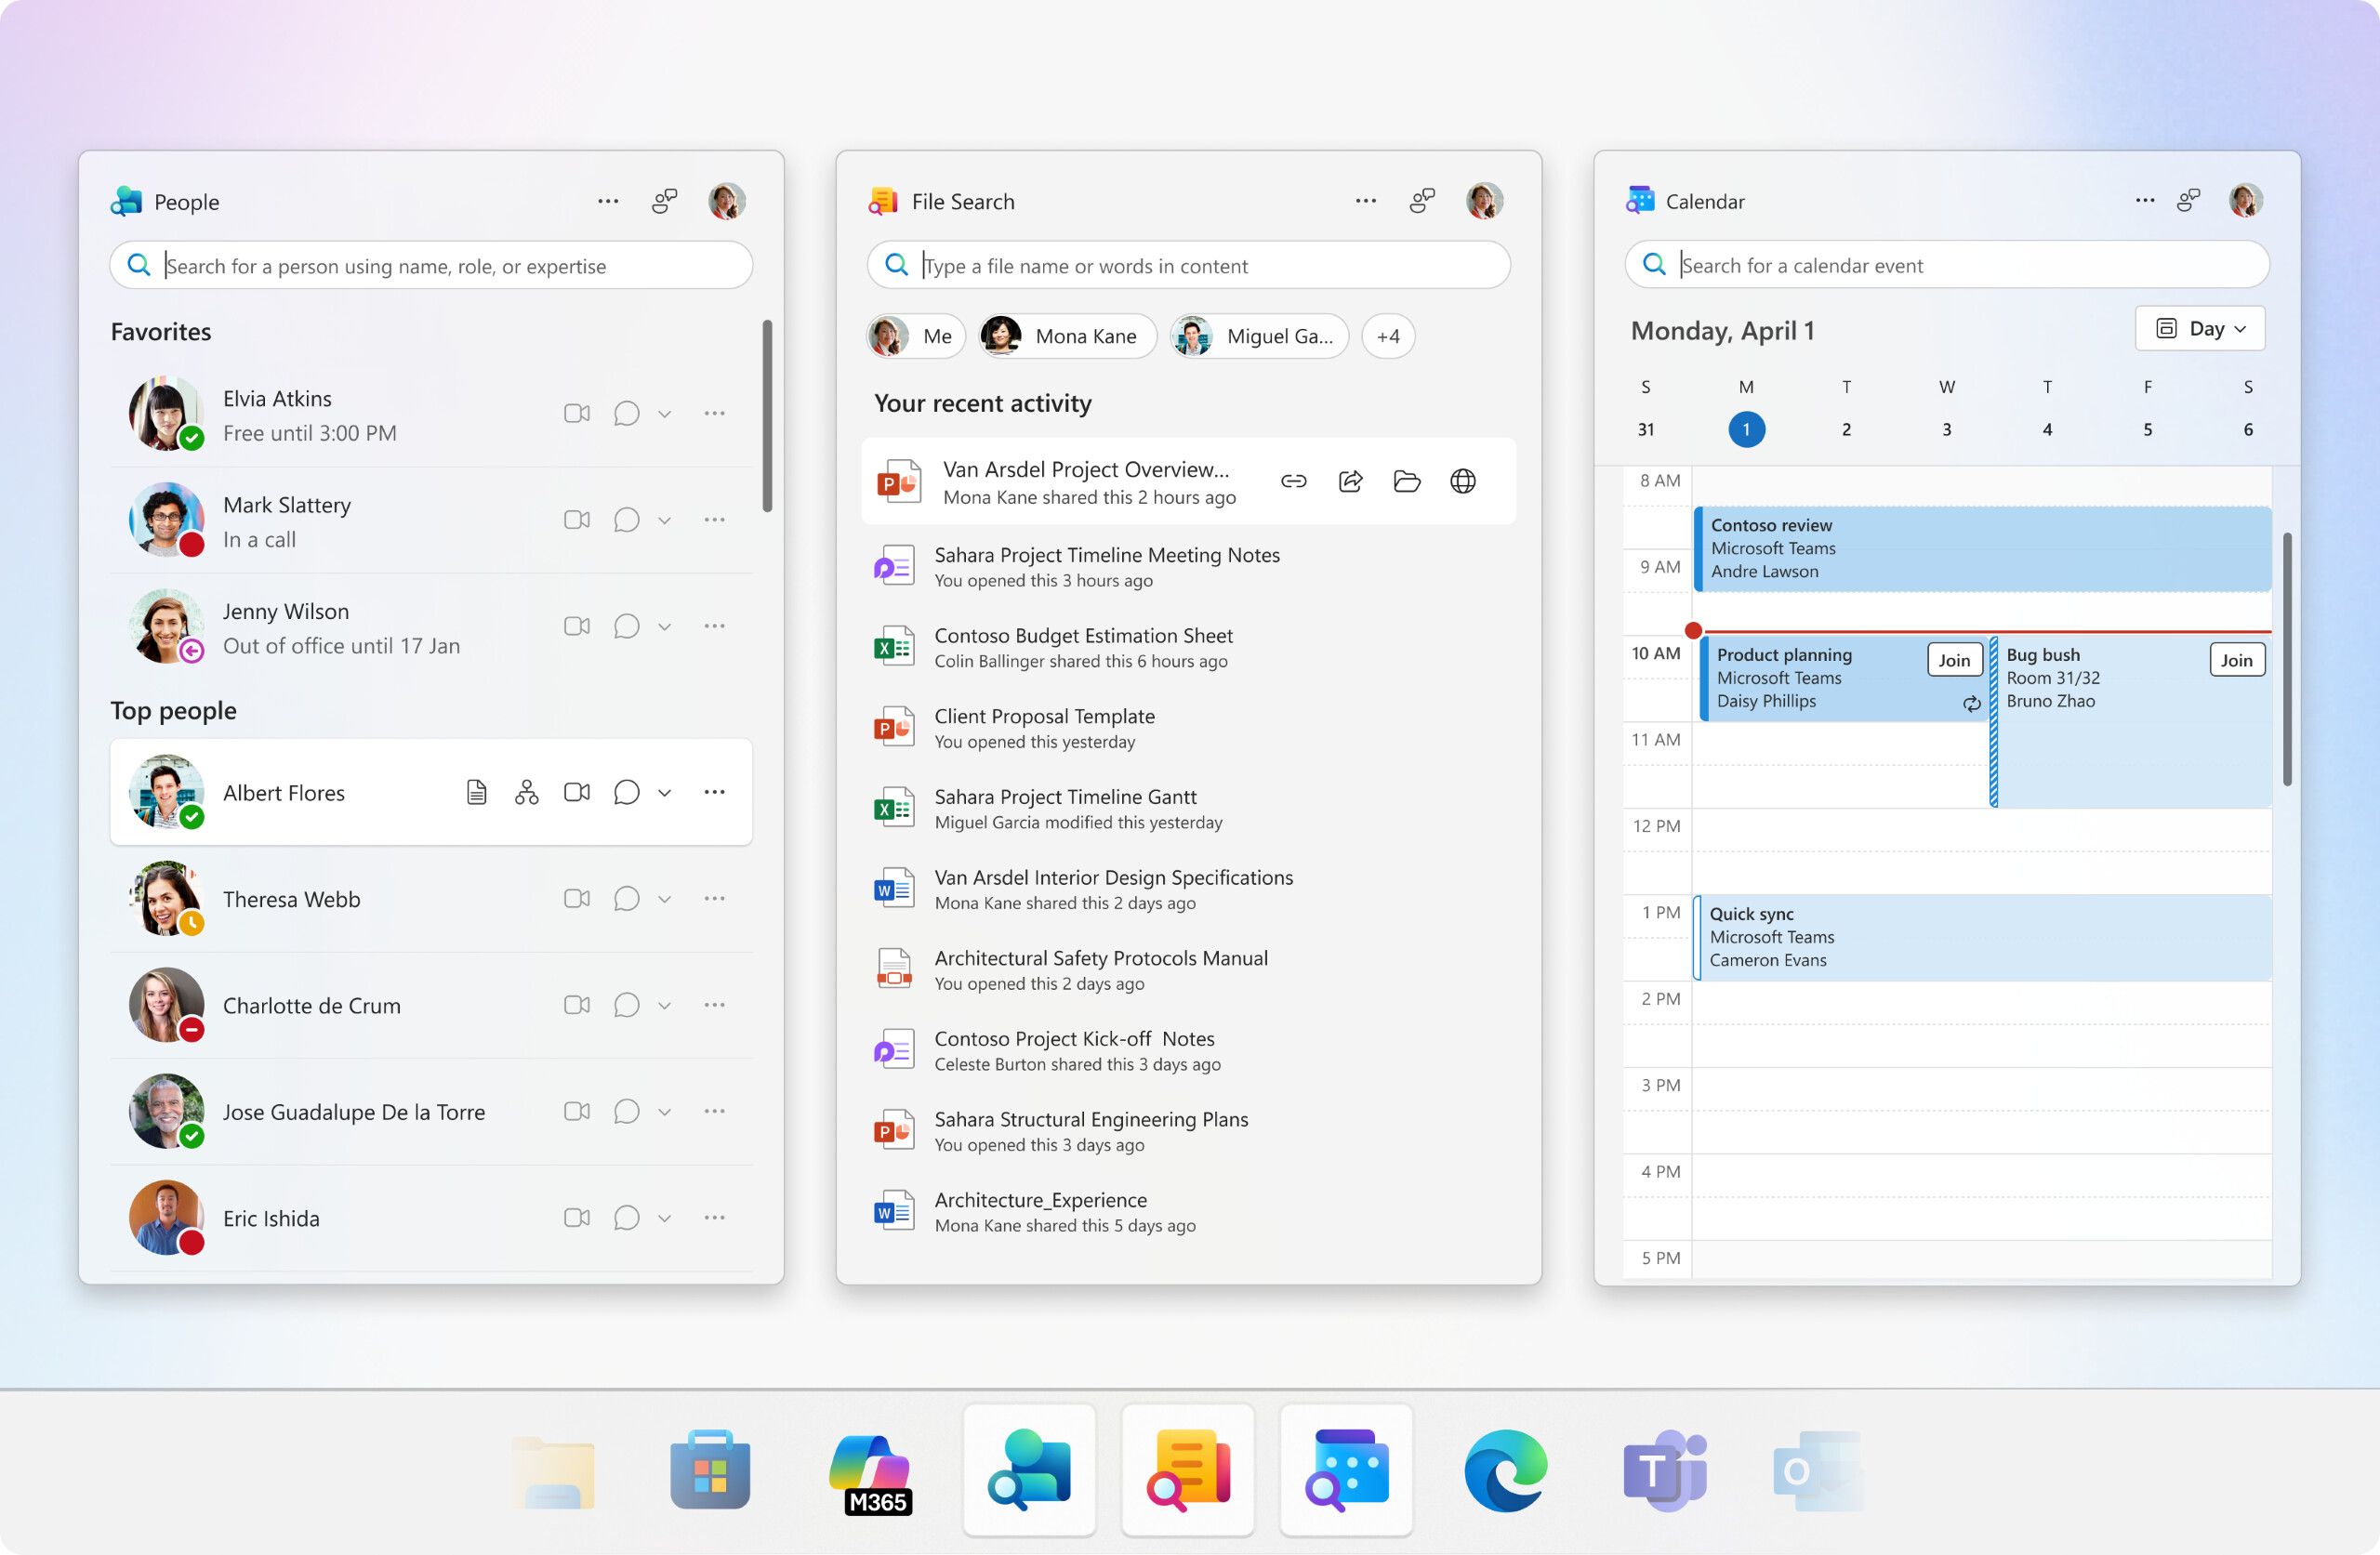Join the Product planning meeting

1954,659
